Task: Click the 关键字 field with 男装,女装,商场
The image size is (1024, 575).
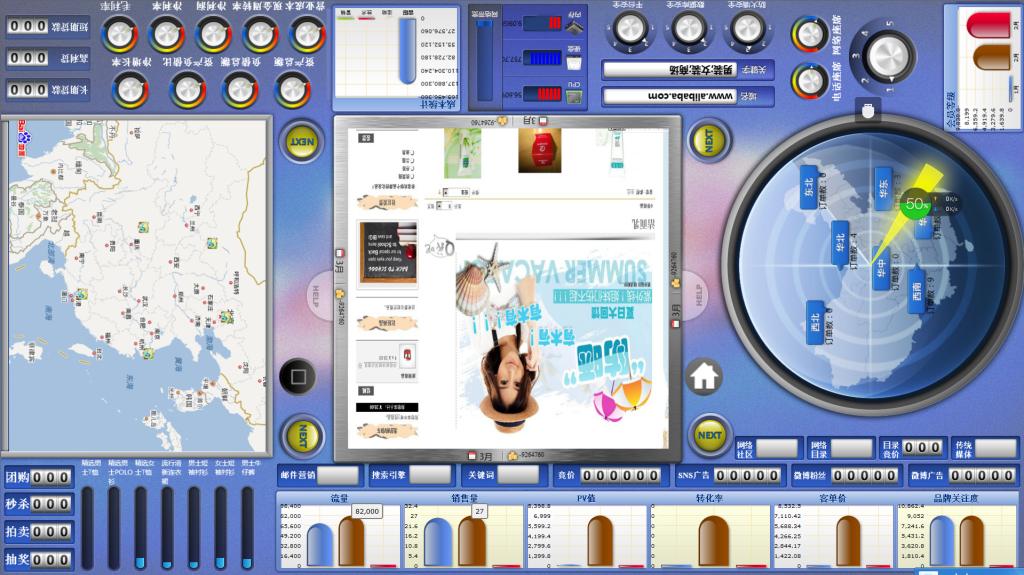Action: click(x=671, y=69)
